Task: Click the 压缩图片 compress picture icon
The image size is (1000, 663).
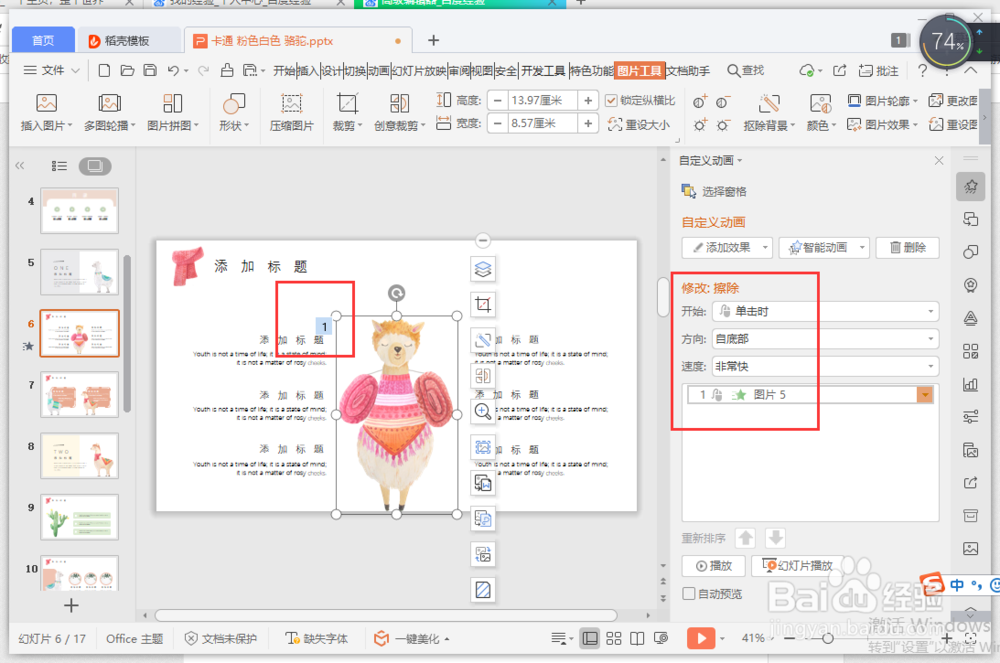Action: pyautogui.click(x=291, y=103)
